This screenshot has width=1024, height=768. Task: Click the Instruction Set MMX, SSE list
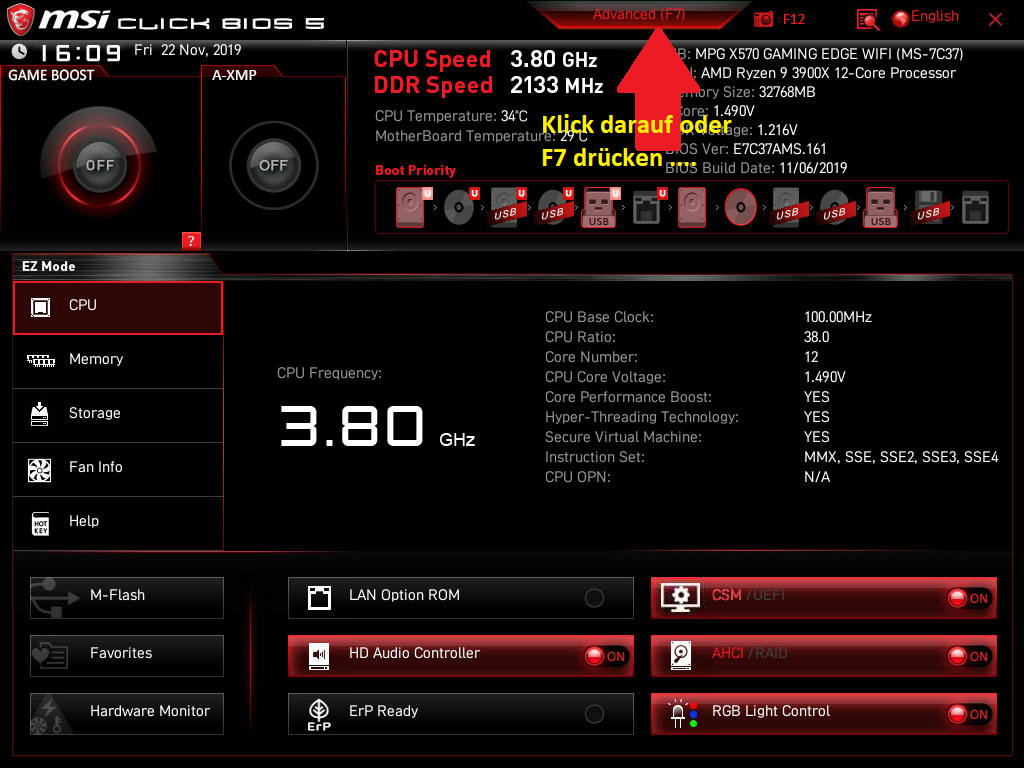pyautogui.click(x=901, y=457)
